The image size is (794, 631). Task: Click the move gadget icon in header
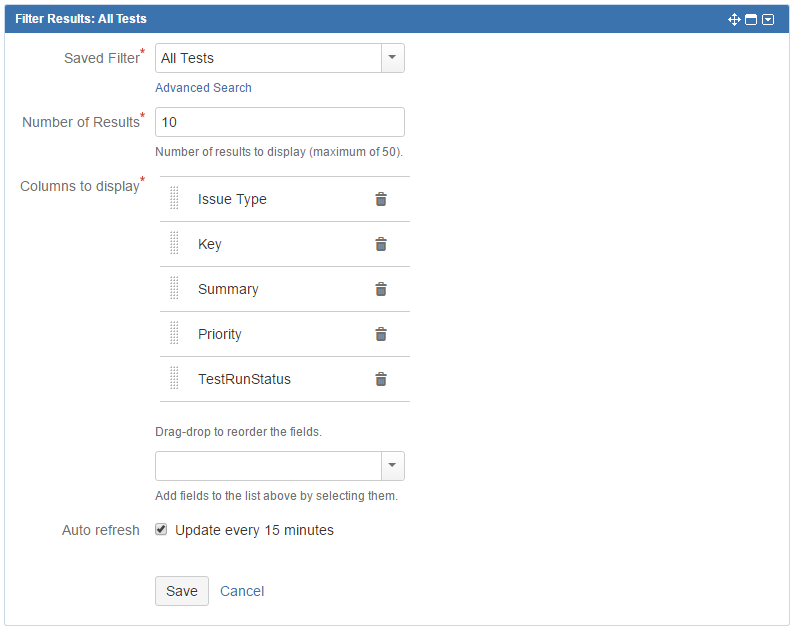coord(734,19)
